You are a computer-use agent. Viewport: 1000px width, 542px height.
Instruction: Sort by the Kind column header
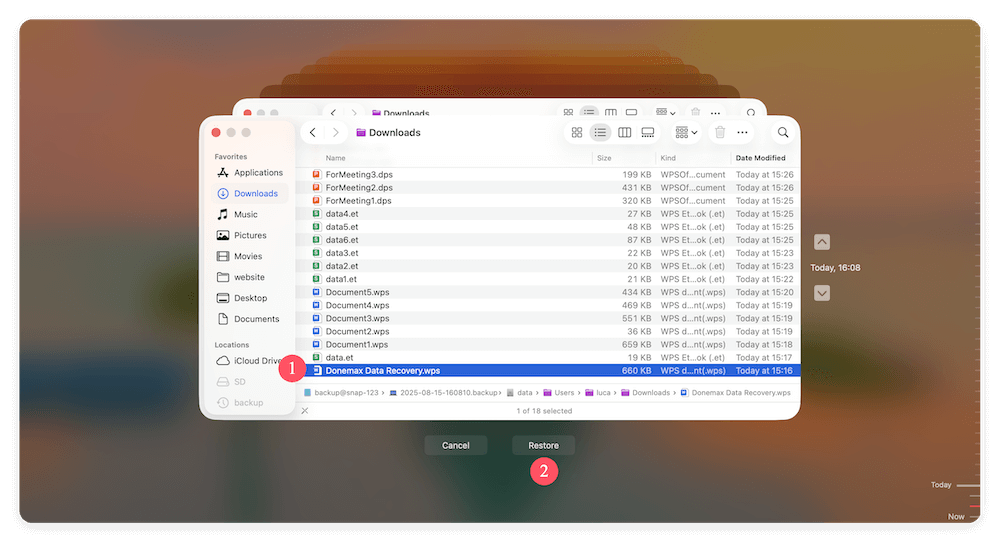pyautogui.click(x=668, y=158)
